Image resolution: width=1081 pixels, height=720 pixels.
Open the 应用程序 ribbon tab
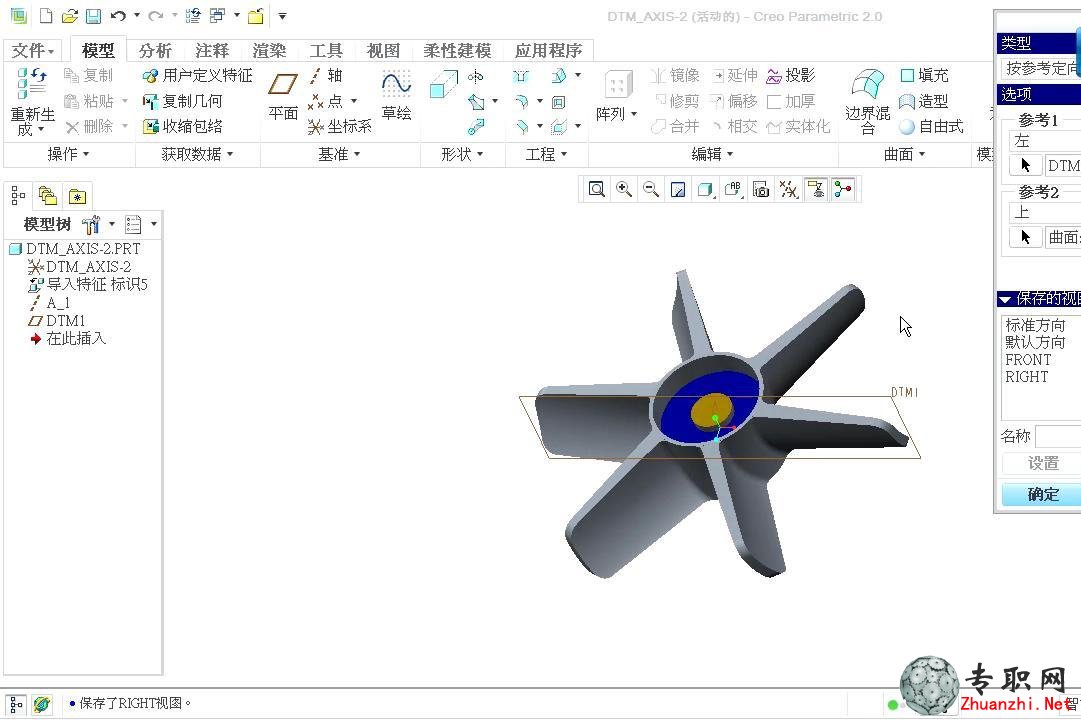(x=548, y=50)
